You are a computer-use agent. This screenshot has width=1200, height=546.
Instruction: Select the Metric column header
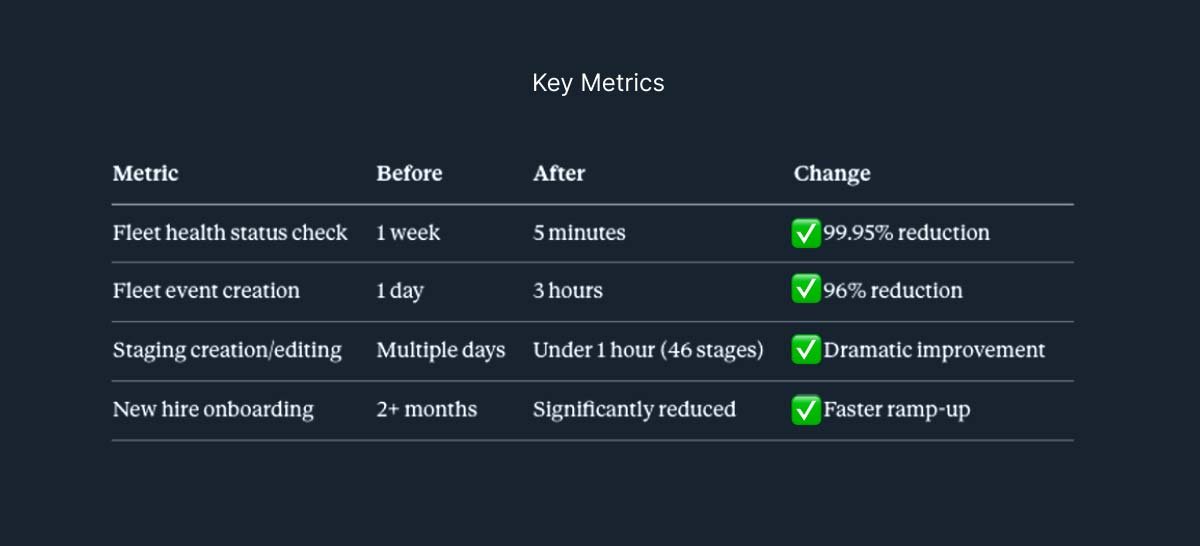click(145, 173)
